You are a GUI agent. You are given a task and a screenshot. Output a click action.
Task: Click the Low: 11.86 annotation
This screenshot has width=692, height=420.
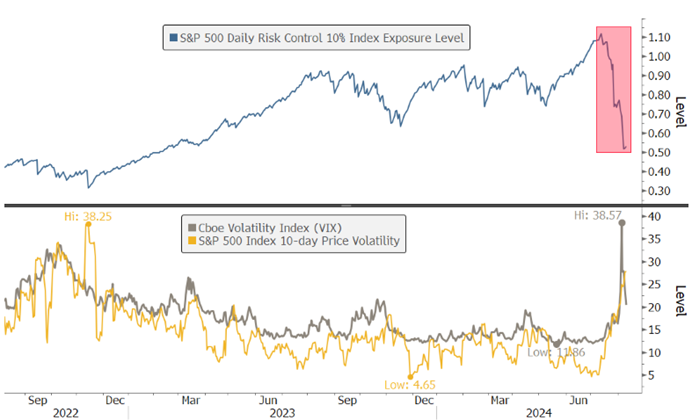tap(556, 352)
